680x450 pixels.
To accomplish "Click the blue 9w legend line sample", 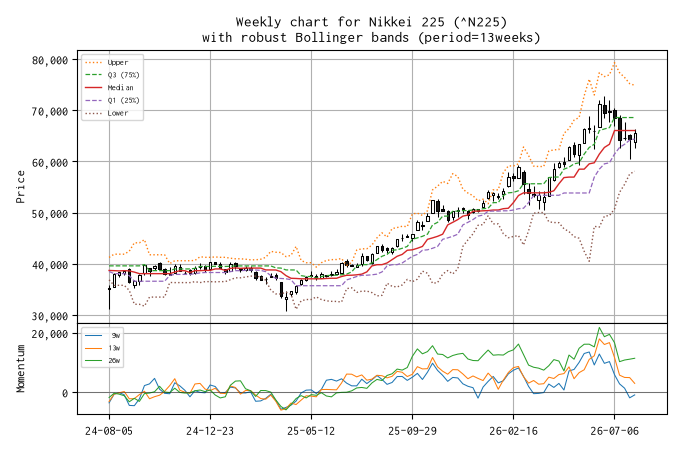I will tap(94, 335).
